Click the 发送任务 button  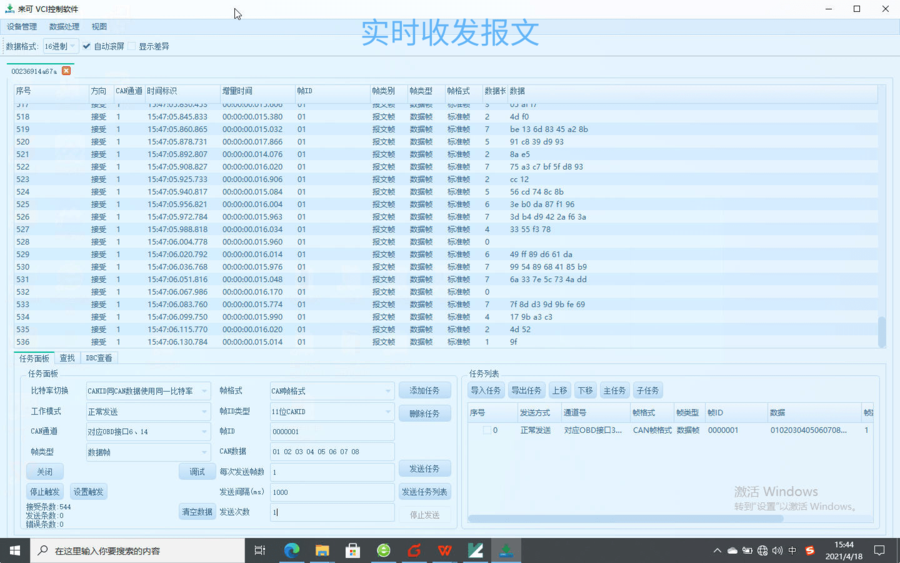pos(425,469)
